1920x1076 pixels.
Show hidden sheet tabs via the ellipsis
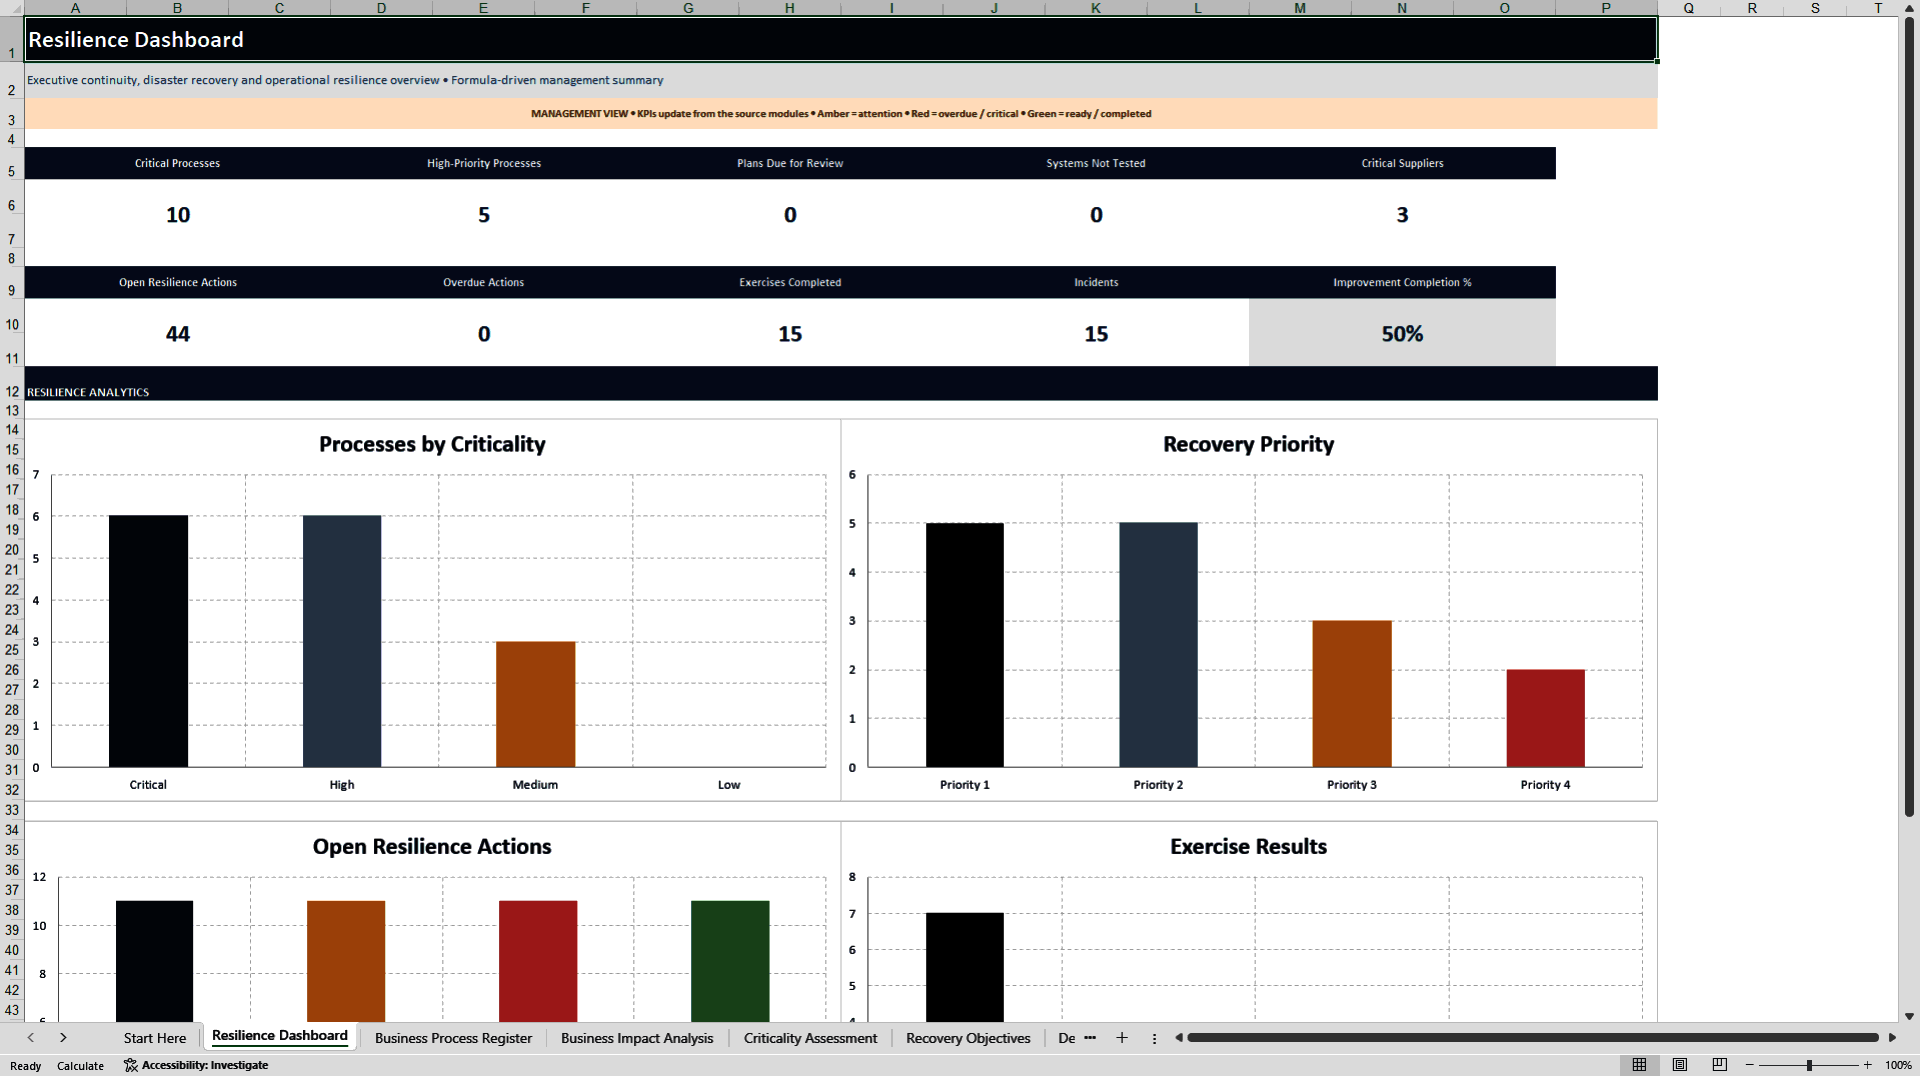click(x=1090, y=1038)
